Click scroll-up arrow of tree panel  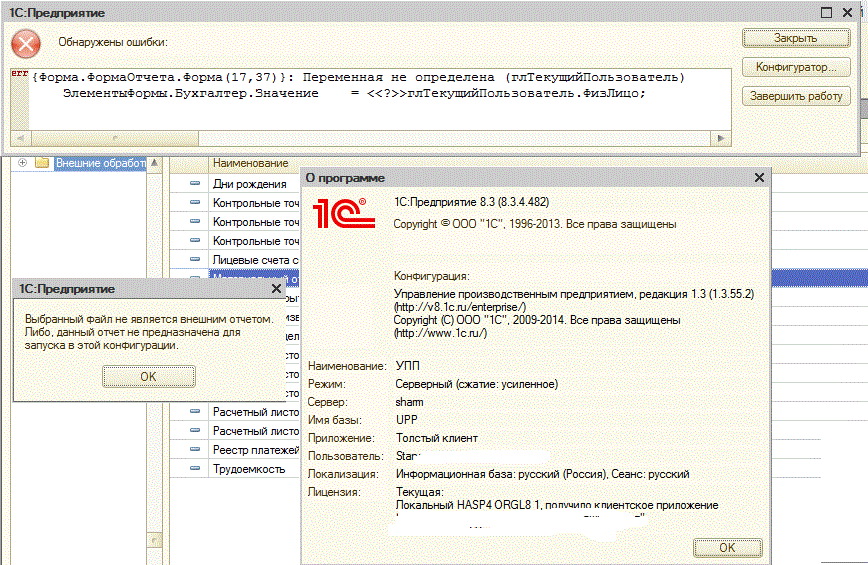coord(154,163)
